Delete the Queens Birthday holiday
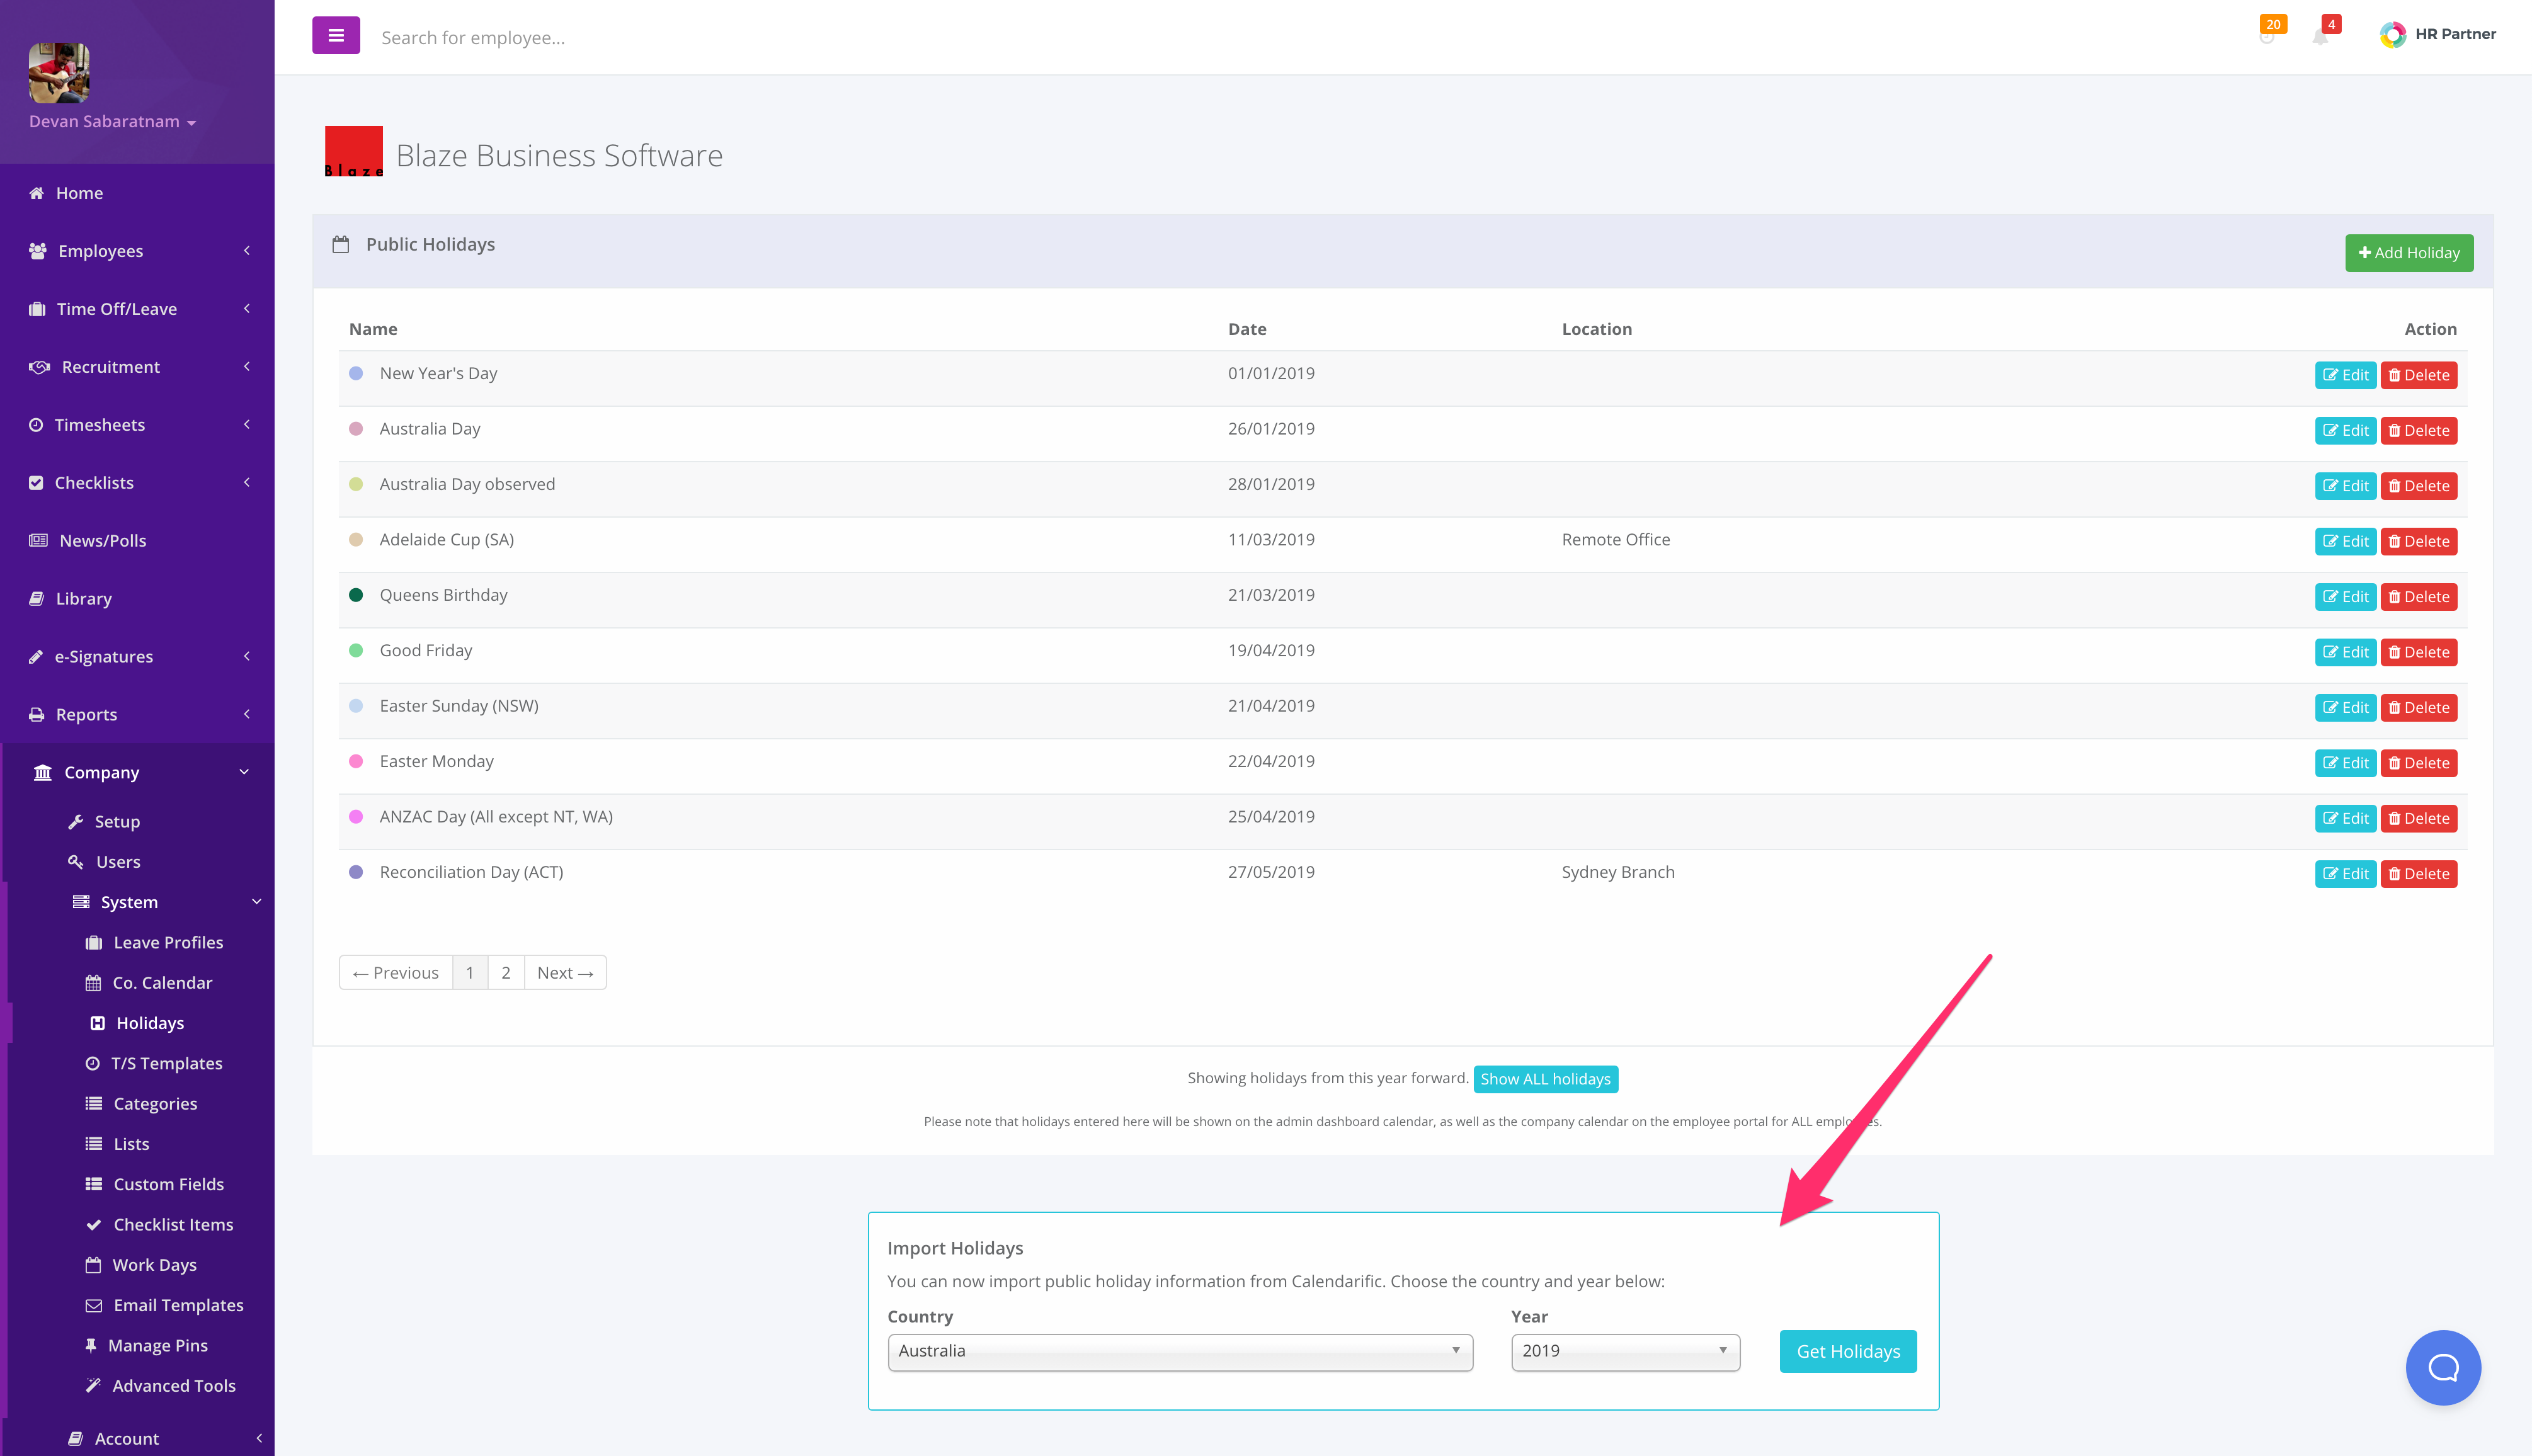This screenshot has width=2532, height=1456. [x=2419, y=597]
